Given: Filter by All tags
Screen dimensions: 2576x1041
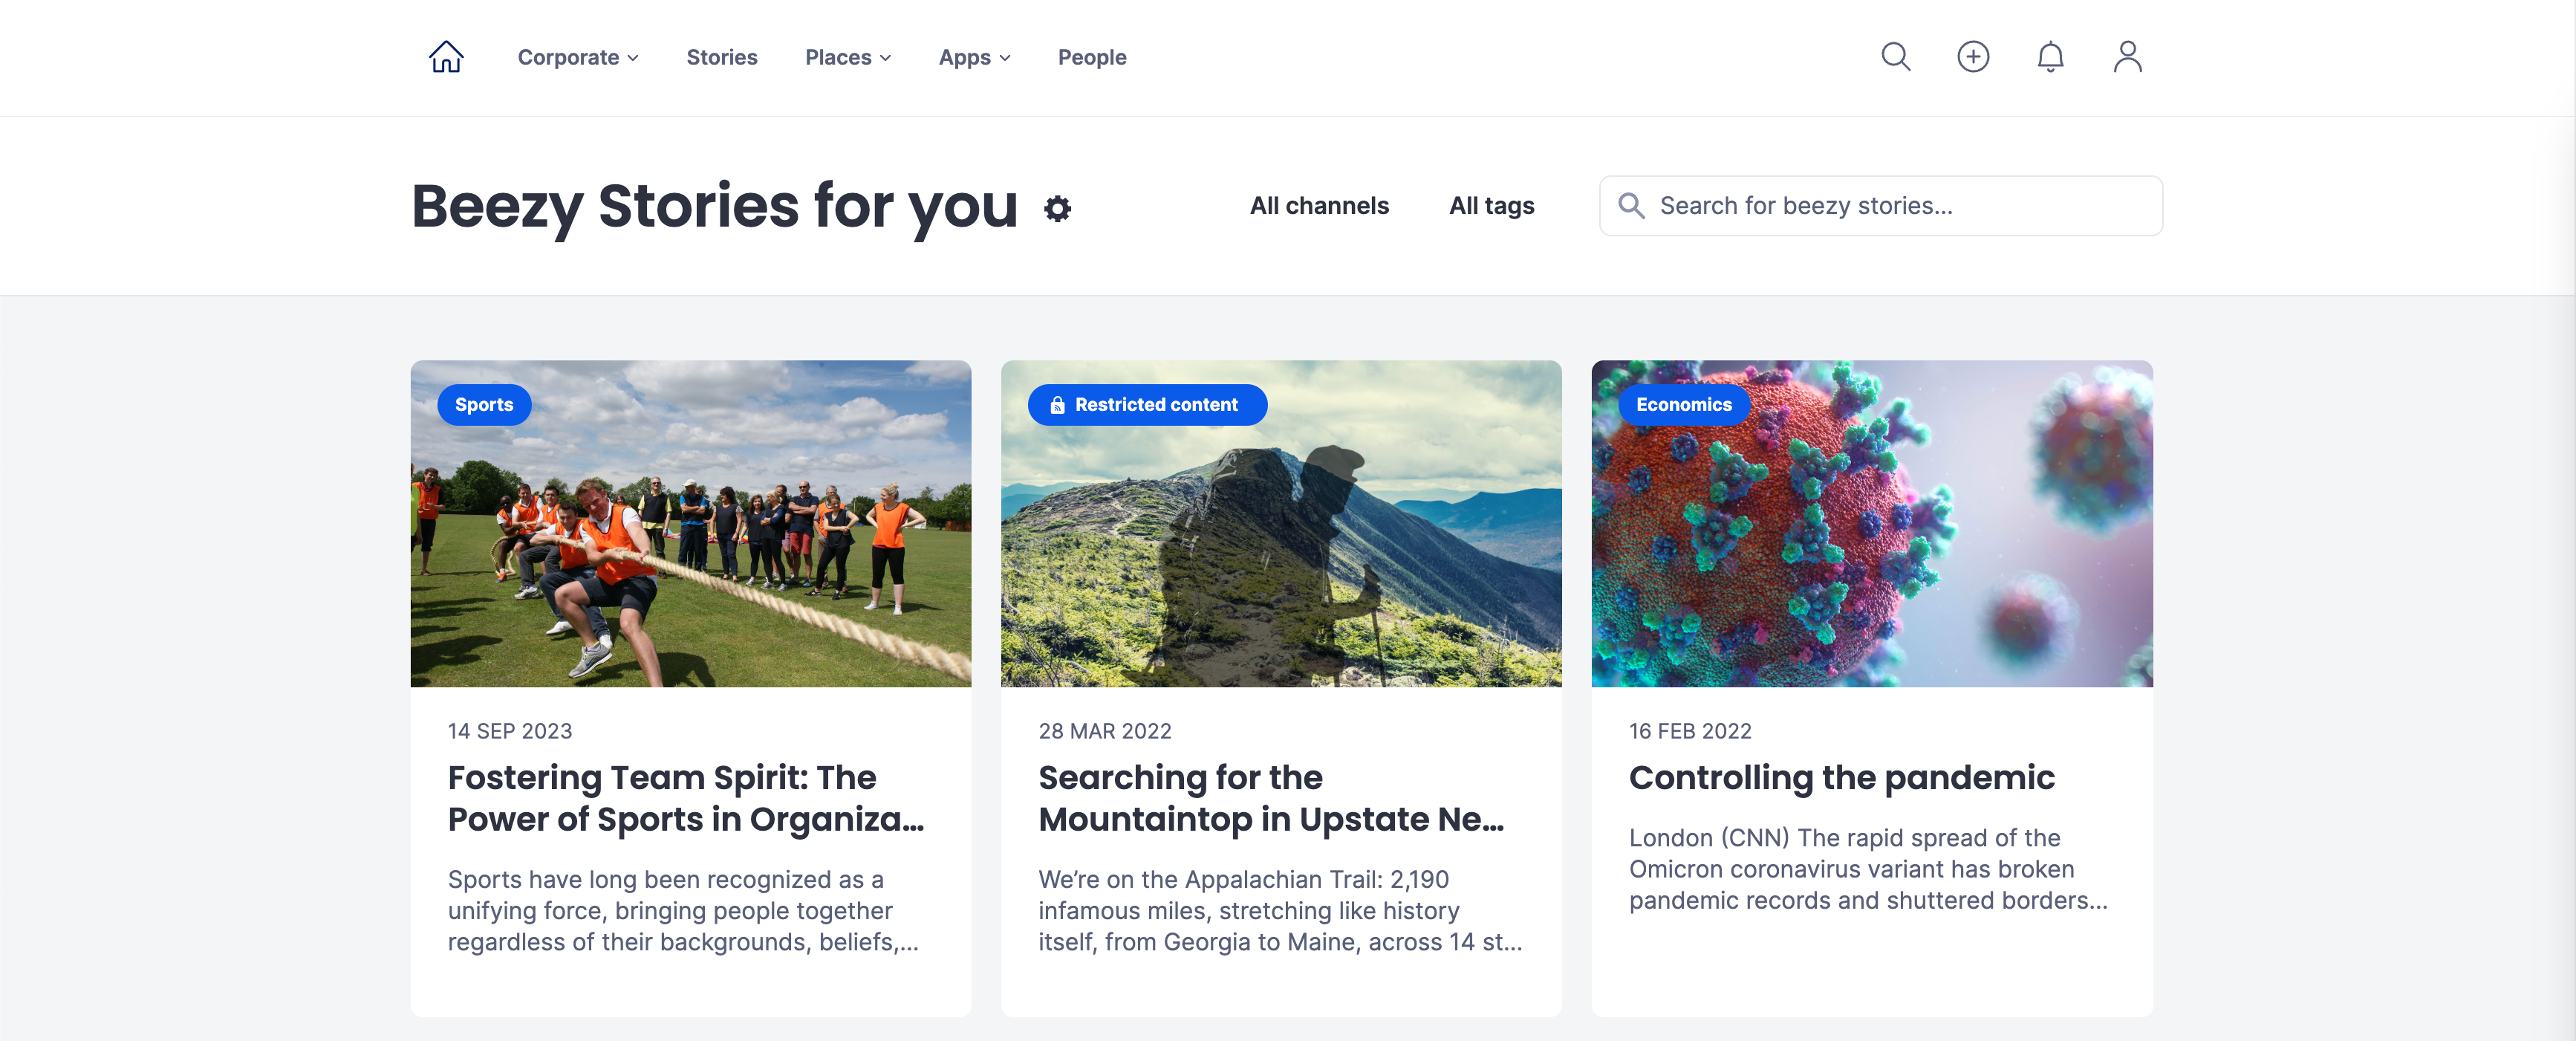Looking at the screenshot, I should point(1491,206).
